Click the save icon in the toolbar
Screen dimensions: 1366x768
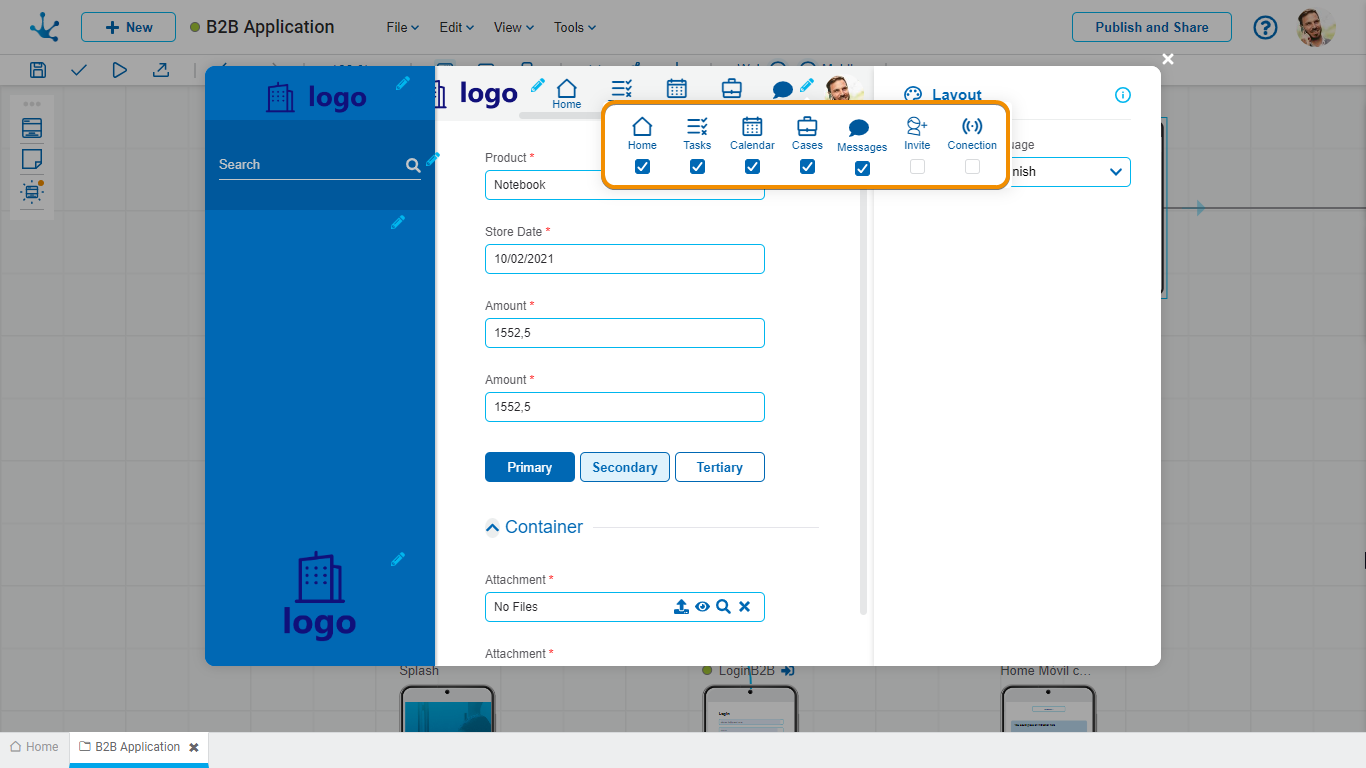pos(38,70)
